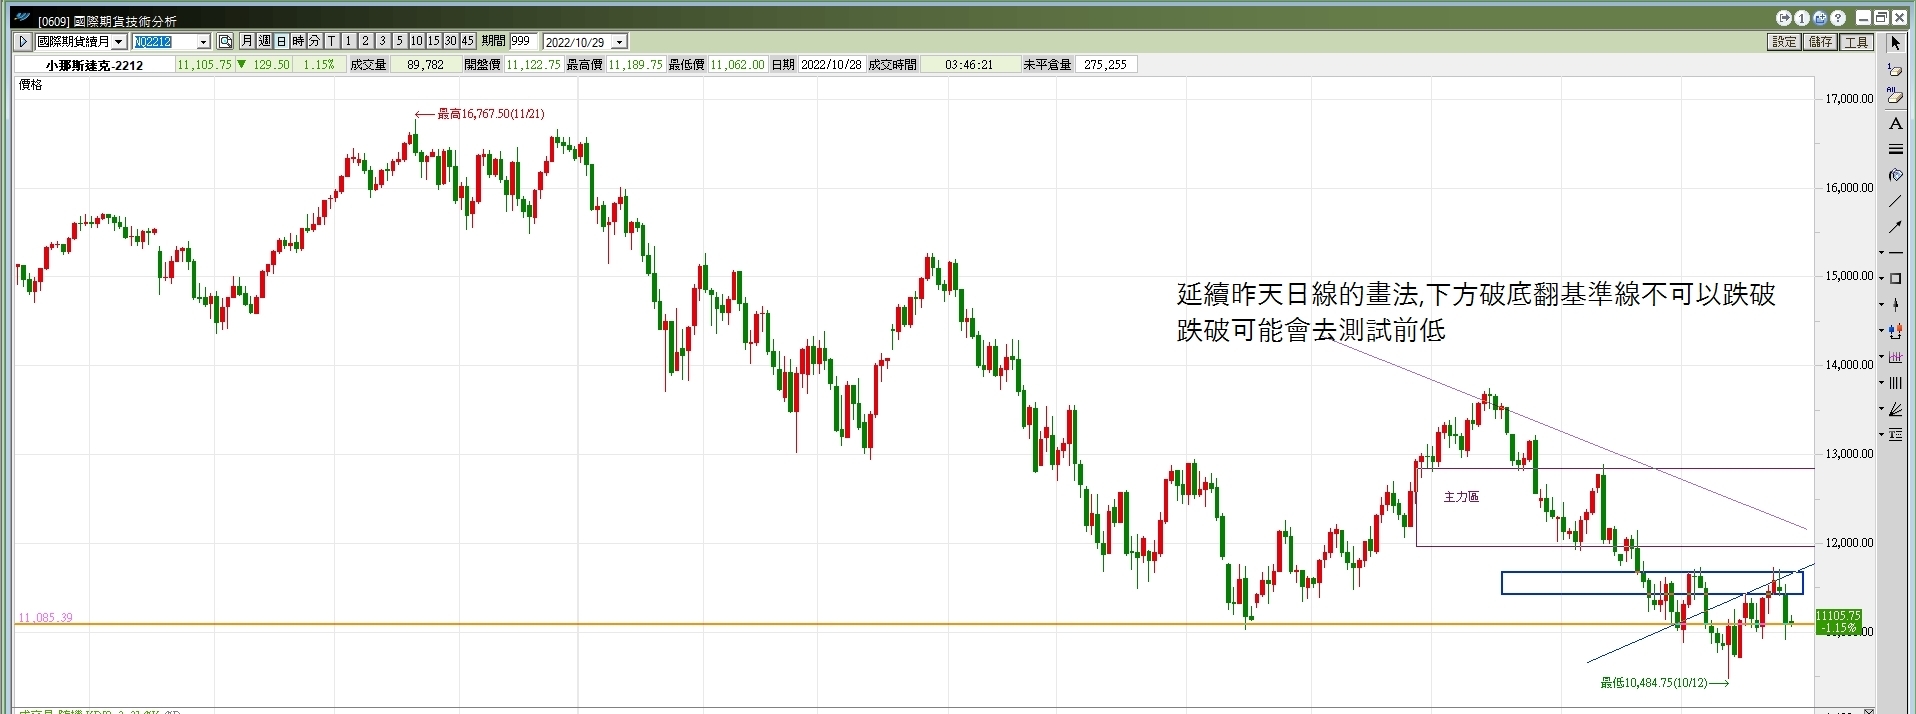Expand the rectangle tool options arrow
This screenshot has height=714, width=1916.
point(1881,280)
